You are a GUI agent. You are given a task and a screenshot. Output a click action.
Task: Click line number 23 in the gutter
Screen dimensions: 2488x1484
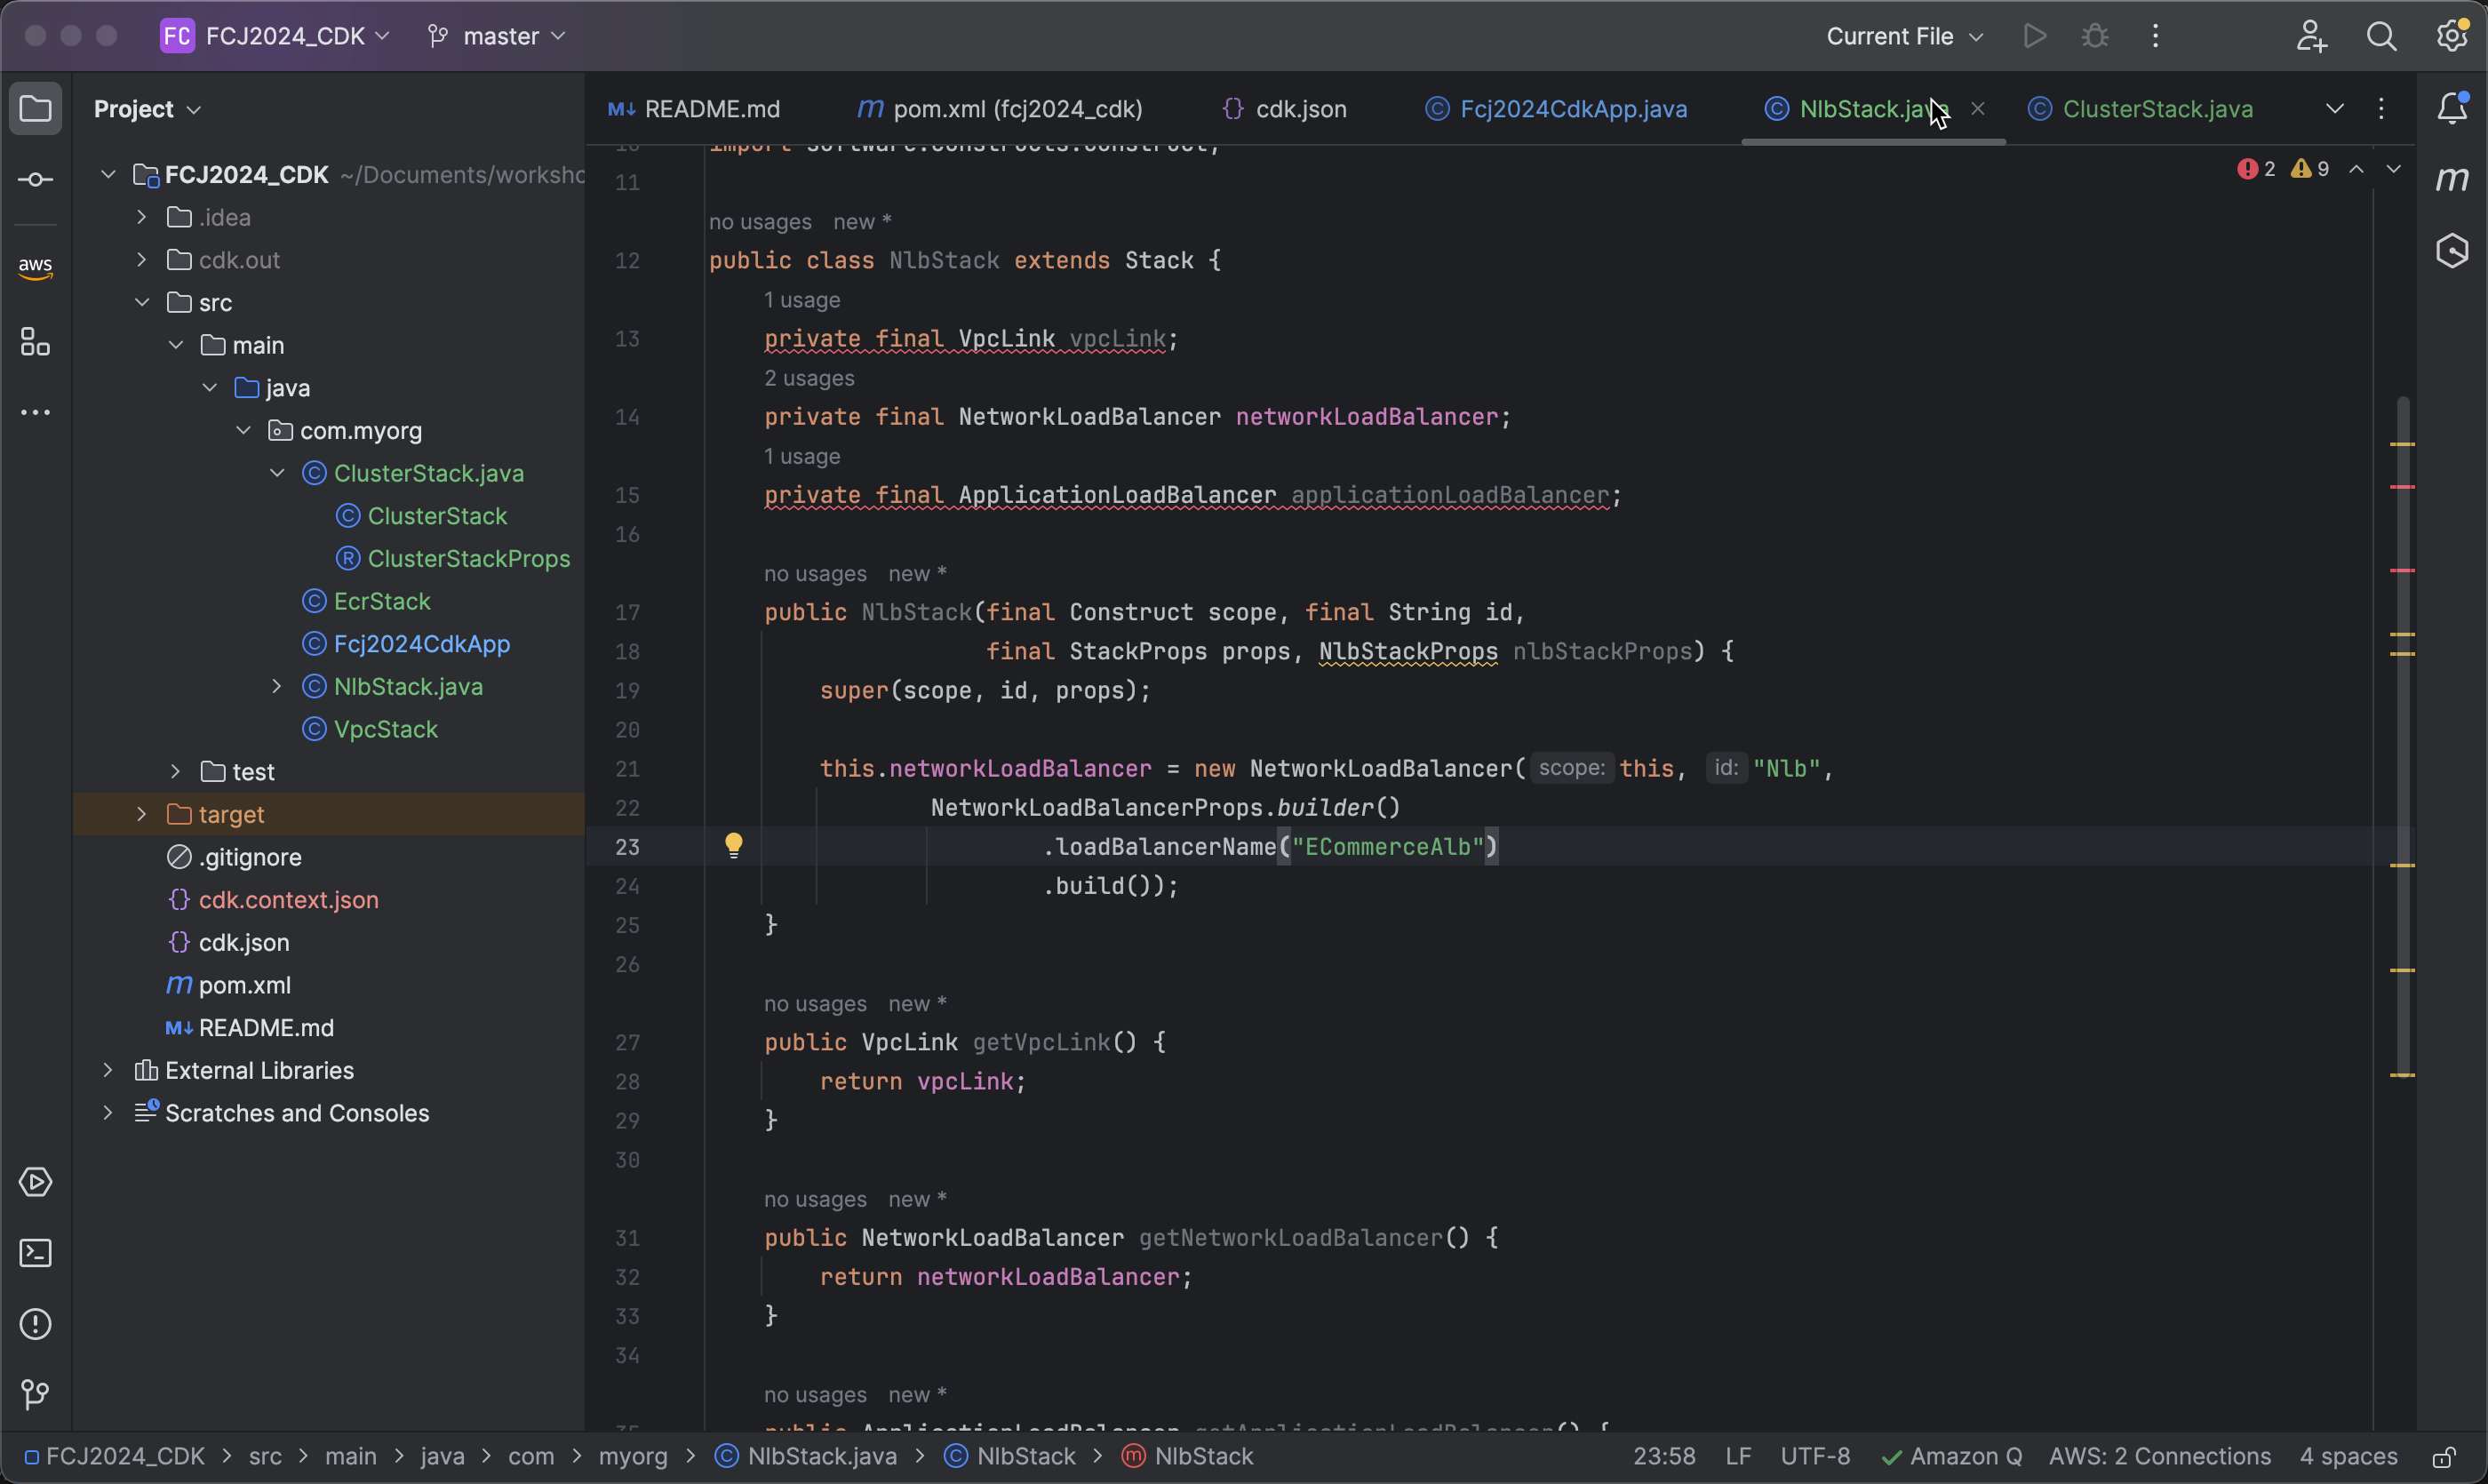coord(627,847)
